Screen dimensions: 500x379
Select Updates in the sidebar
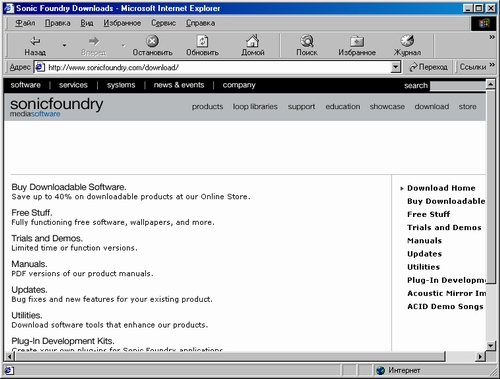424,254
